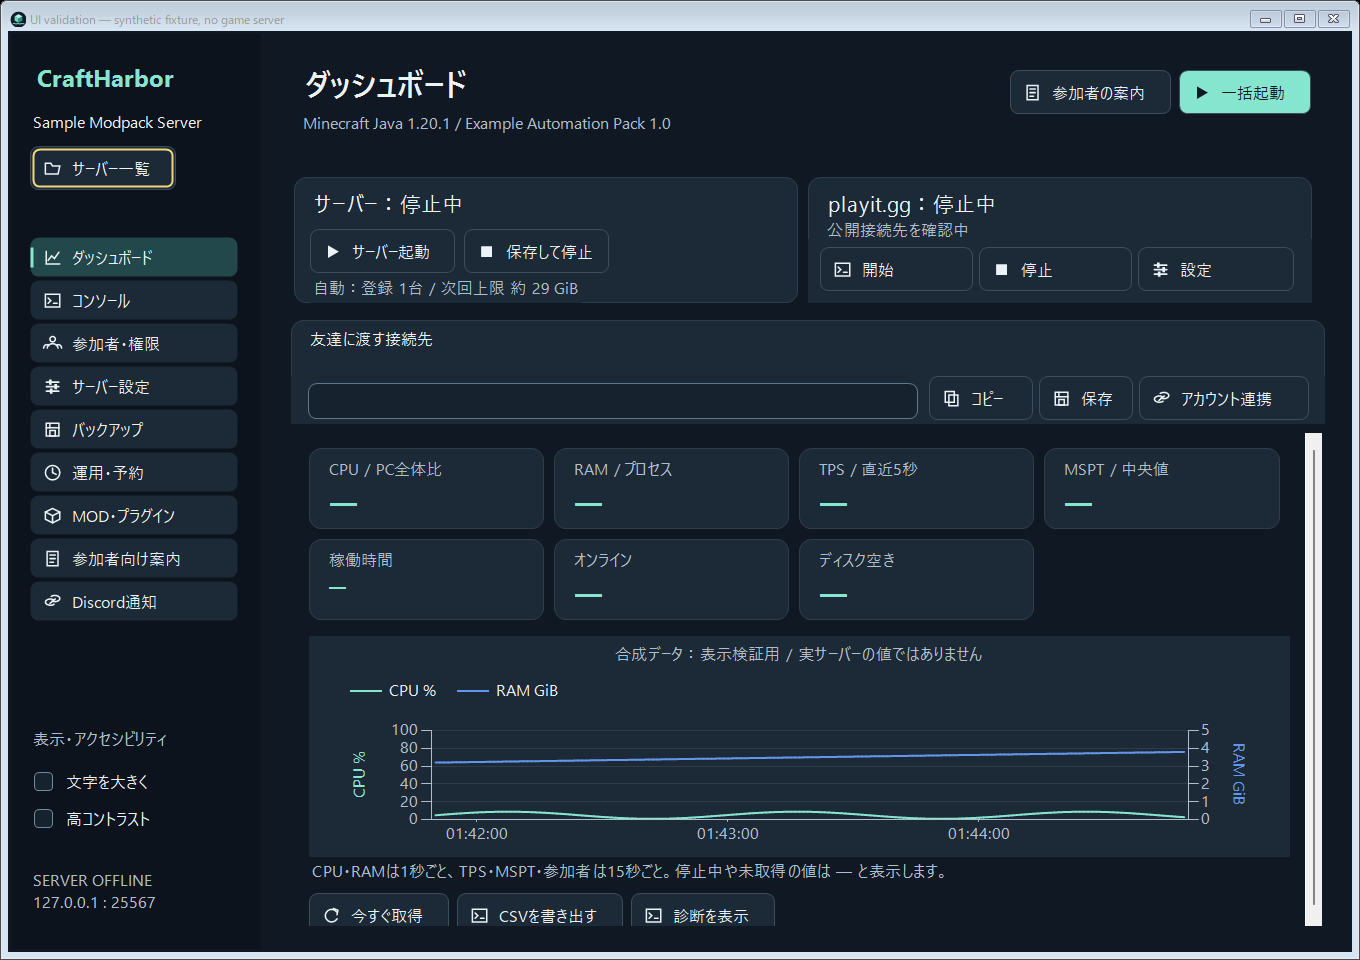Image resolution: width=1360 pixels, height=960 pixels.
Task: Click the clock icon beside 運用・予約
Action: click(x=53, y=473)
